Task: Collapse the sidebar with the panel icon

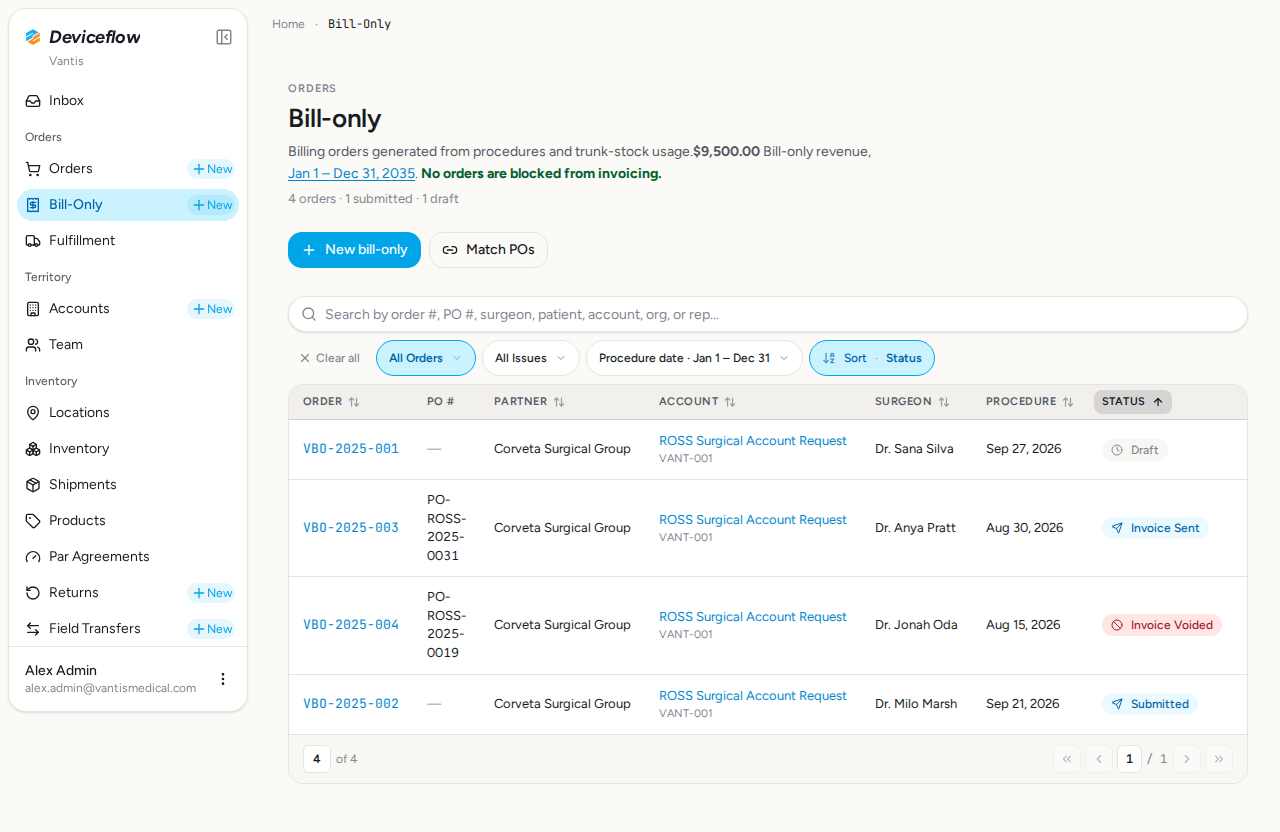Action: pyautogui.click(x=224, y=37)
